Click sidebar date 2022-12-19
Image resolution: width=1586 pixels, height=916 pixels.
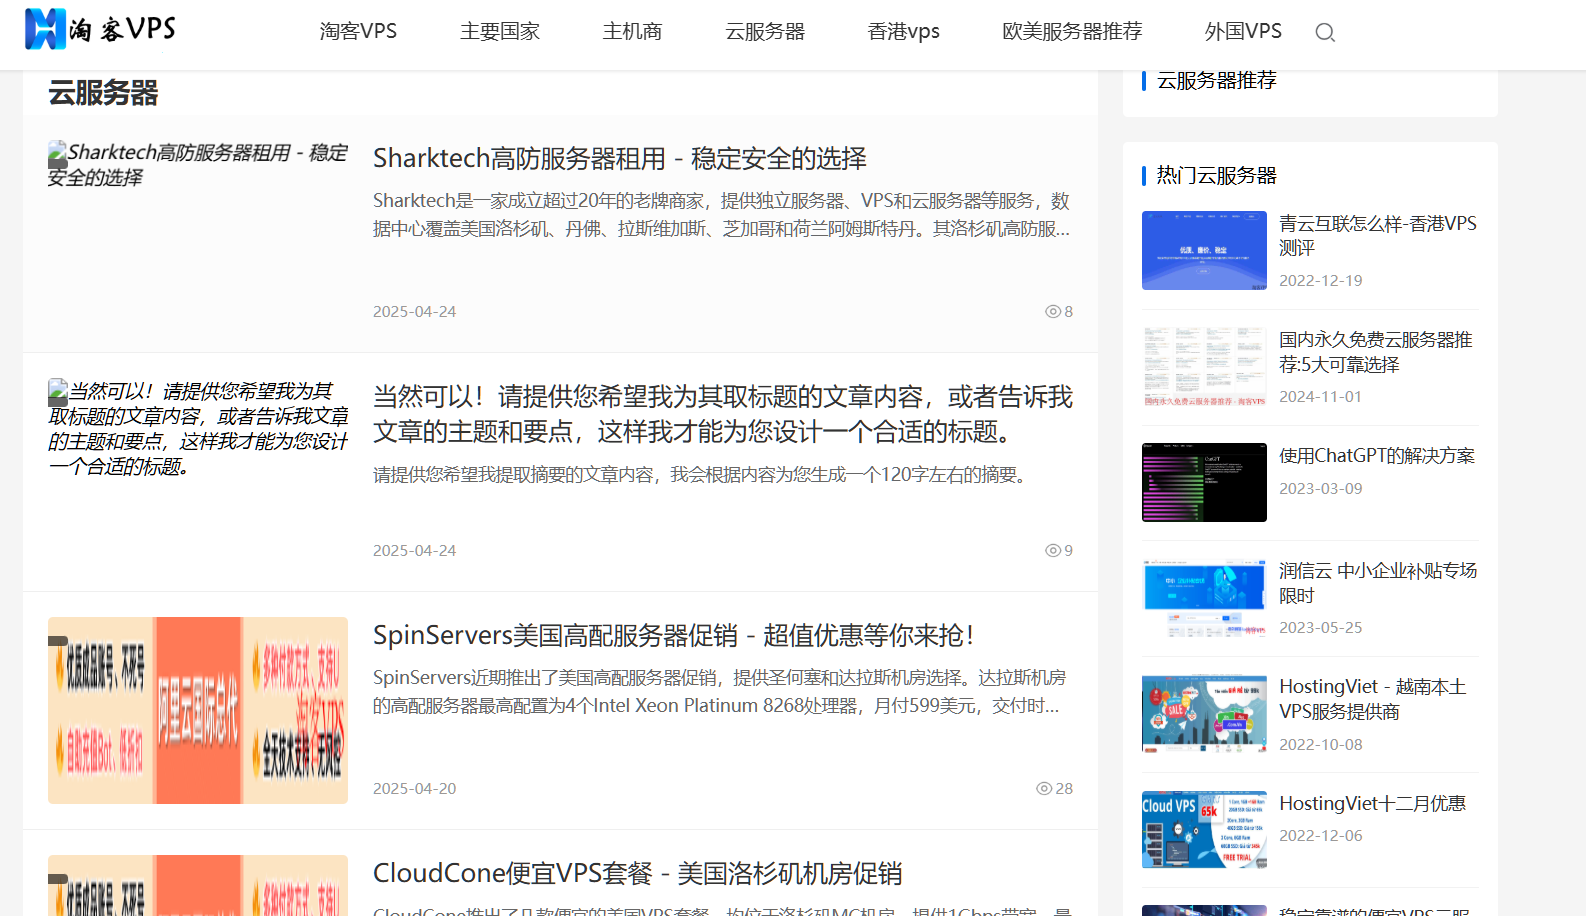[1321, 280]
